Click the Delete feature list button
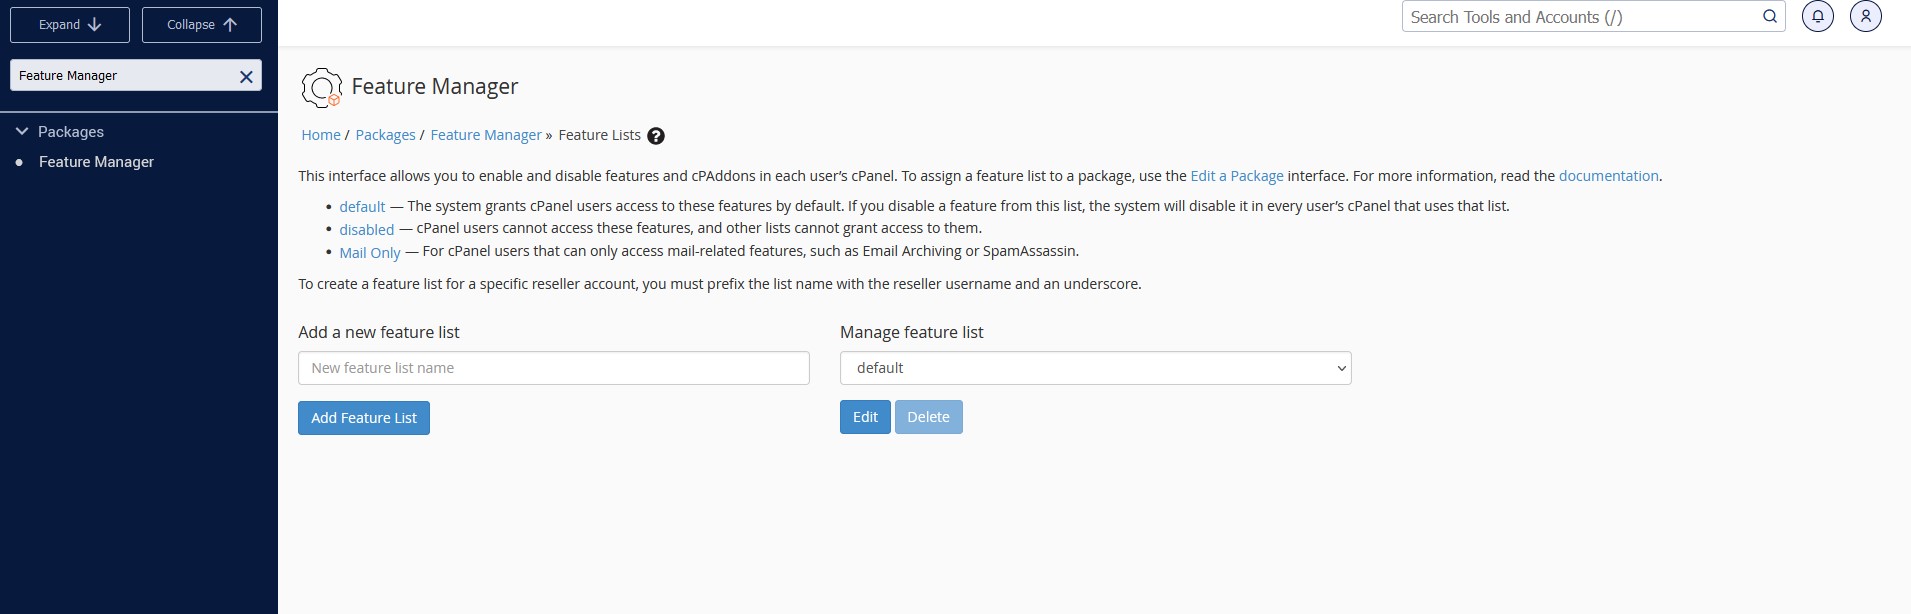 (x=928, y=417)
